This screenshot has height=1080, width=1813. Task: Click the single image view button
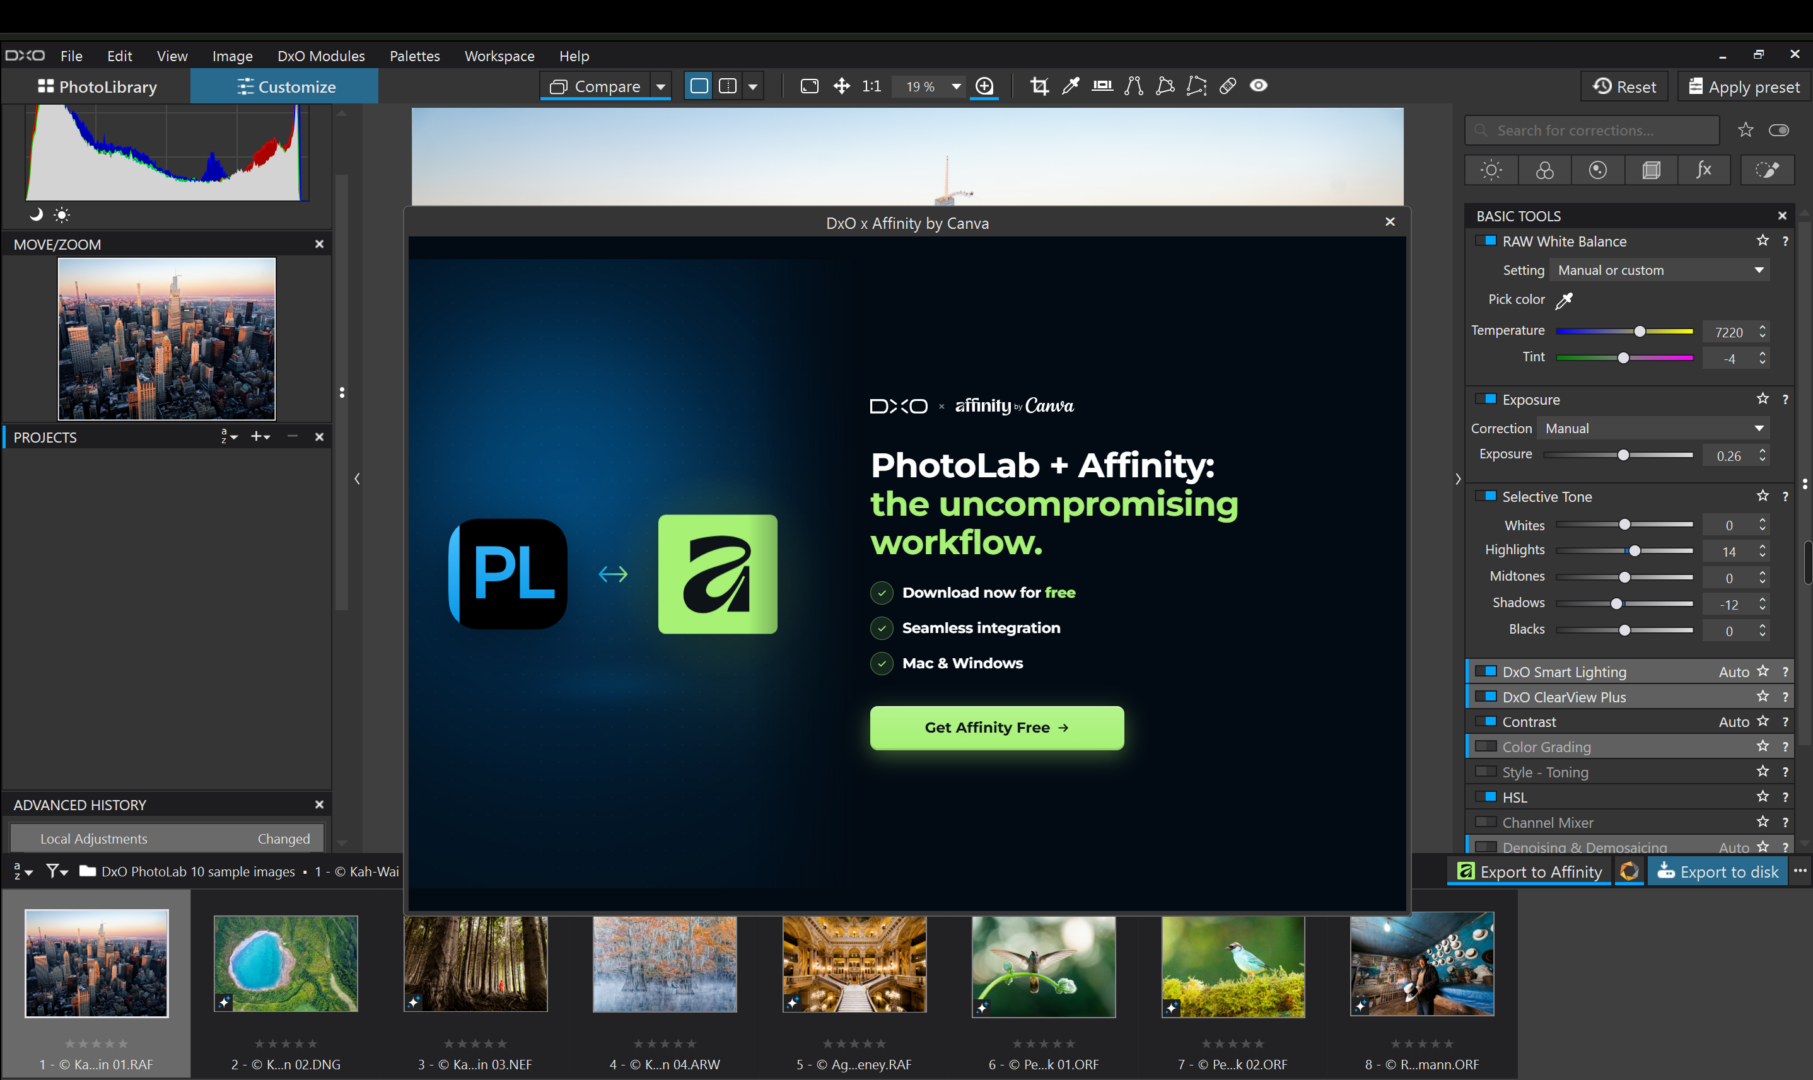699,86
